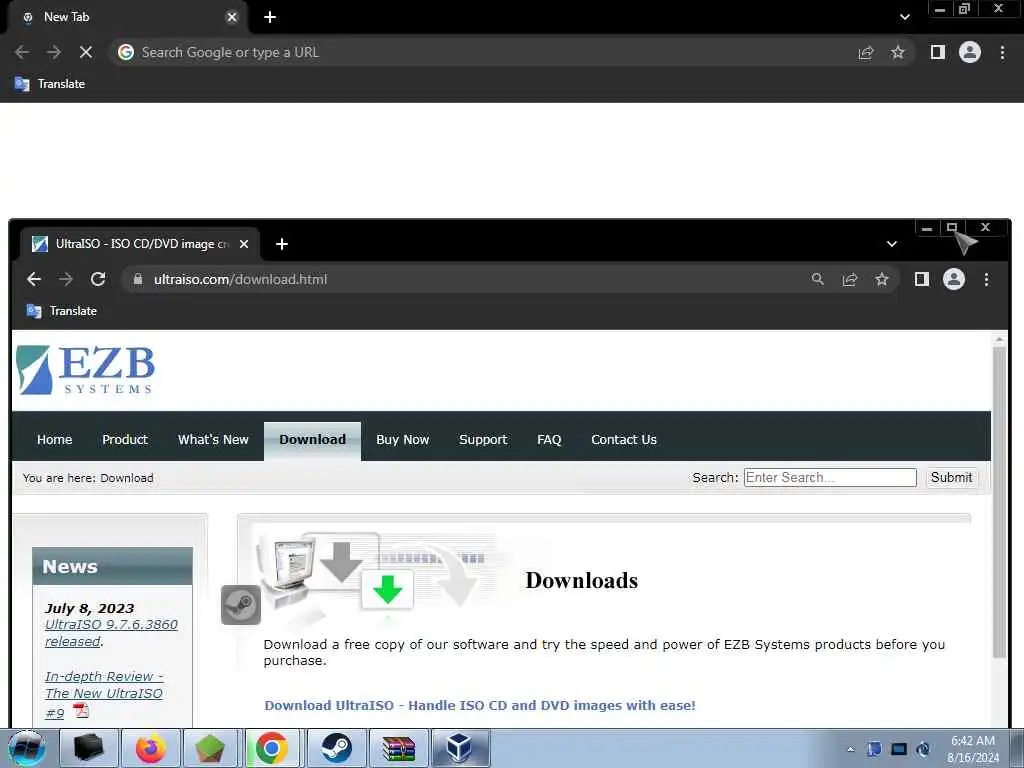Open UltraISO 9.7.6.3860 released link
This screenshot has width=1024, height=768.
(x=111, y=633)
